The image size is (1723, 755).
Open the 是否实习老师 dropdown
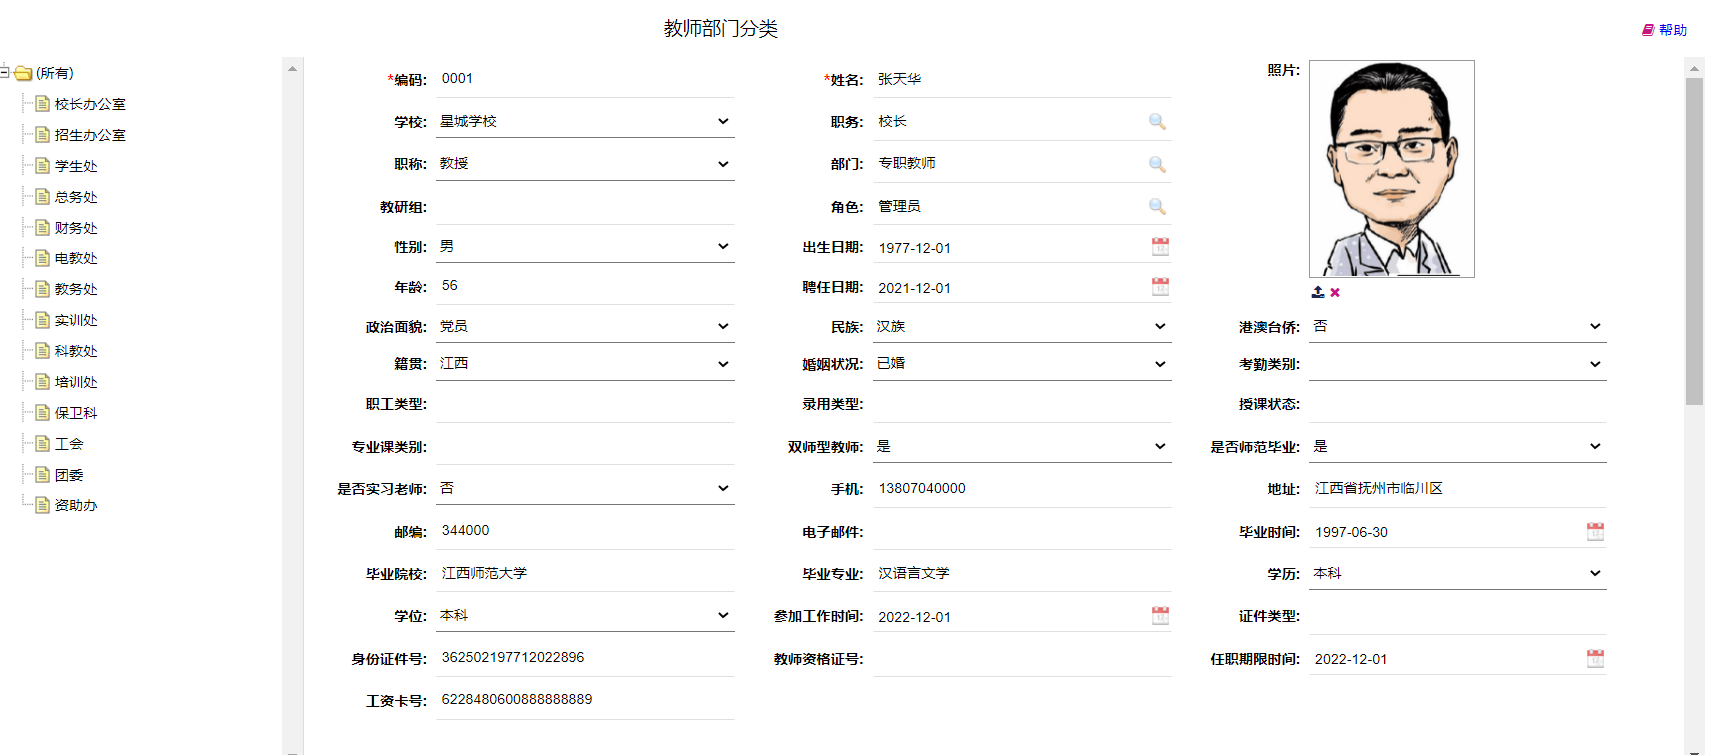(x=585, y=488)
